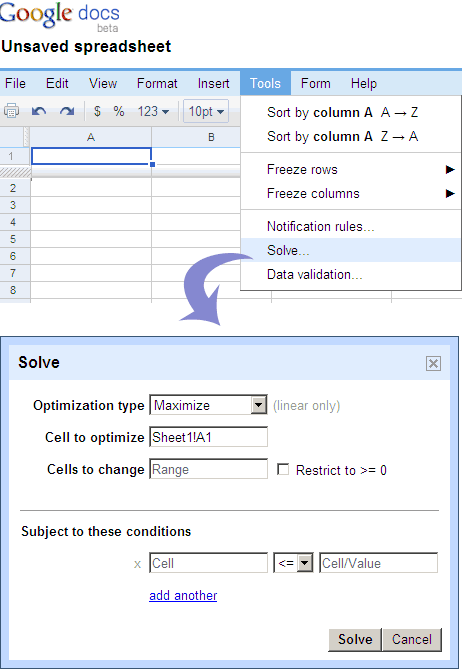Image resolution: width=462 pixels, height=669 pixels.
Task: Enable Restrict to >= 0 checkbox
Action: [283, 470]
